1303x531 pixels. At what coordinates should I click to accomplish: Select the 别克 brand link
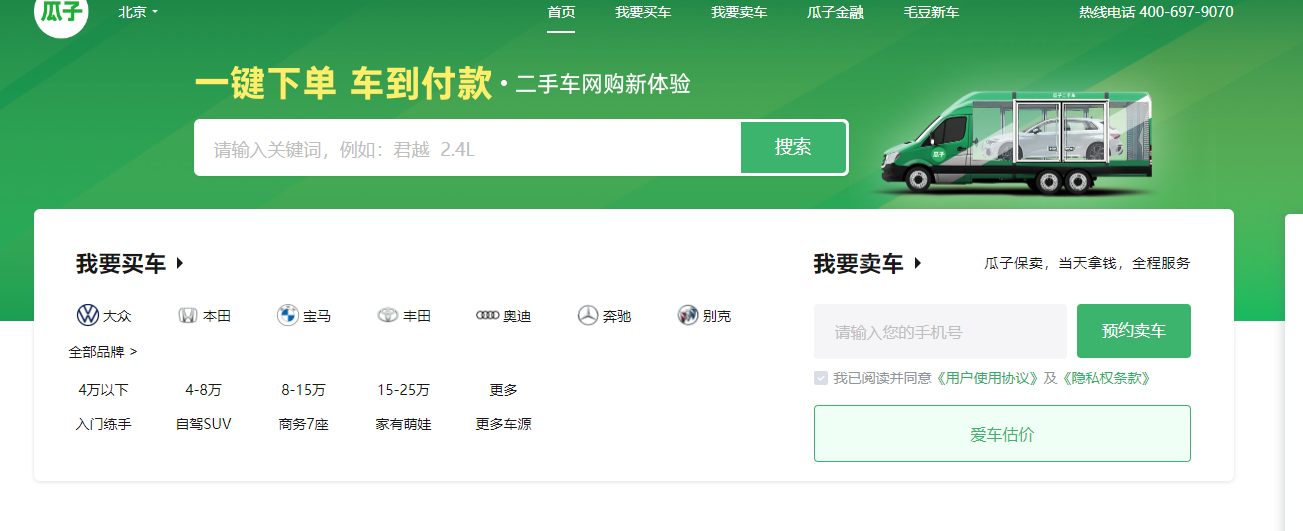[x=717, y=316]
